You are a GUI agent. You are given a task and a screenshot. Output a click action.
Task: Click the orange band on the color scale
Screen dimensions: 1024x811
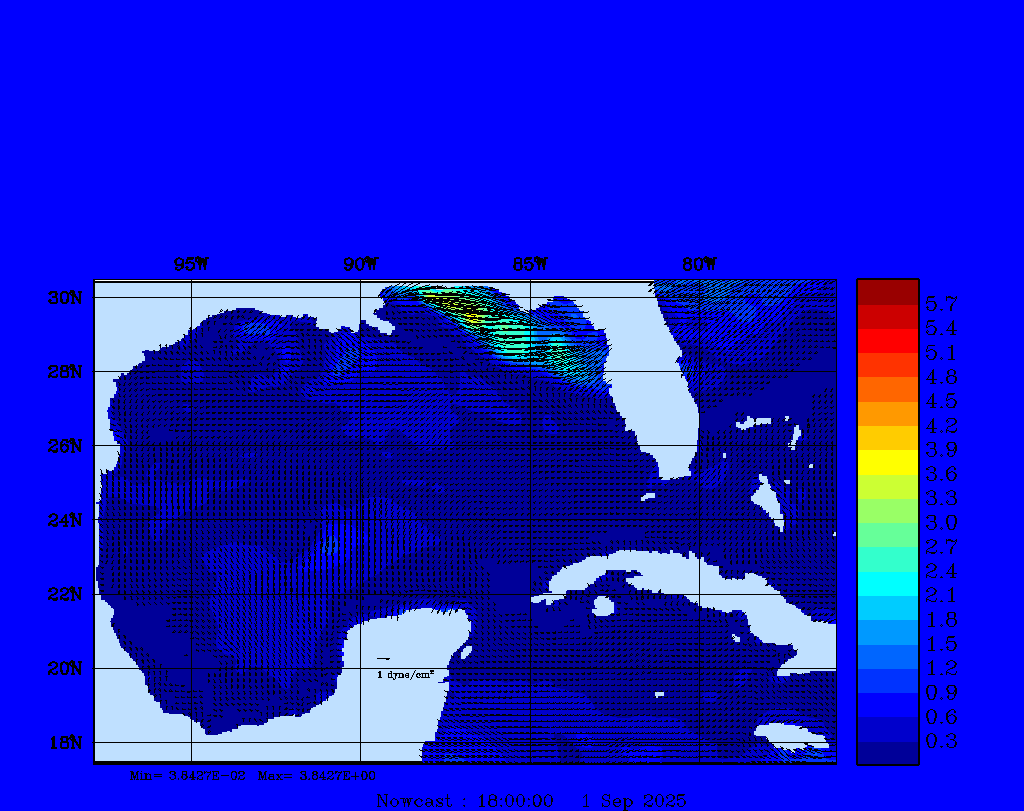(x=887, y=413)
